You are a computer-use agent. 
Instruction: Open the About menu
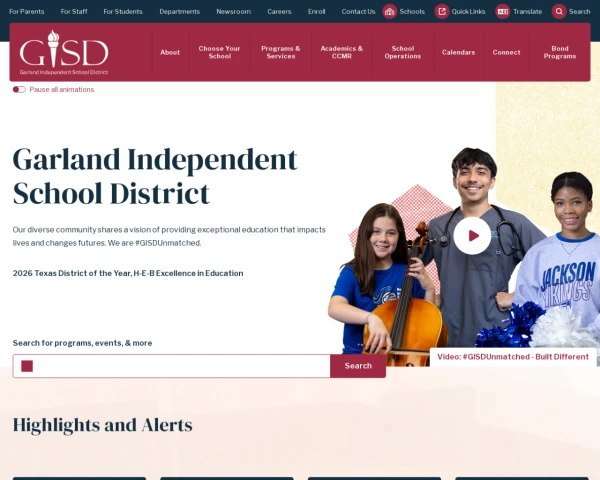(170, 52)
